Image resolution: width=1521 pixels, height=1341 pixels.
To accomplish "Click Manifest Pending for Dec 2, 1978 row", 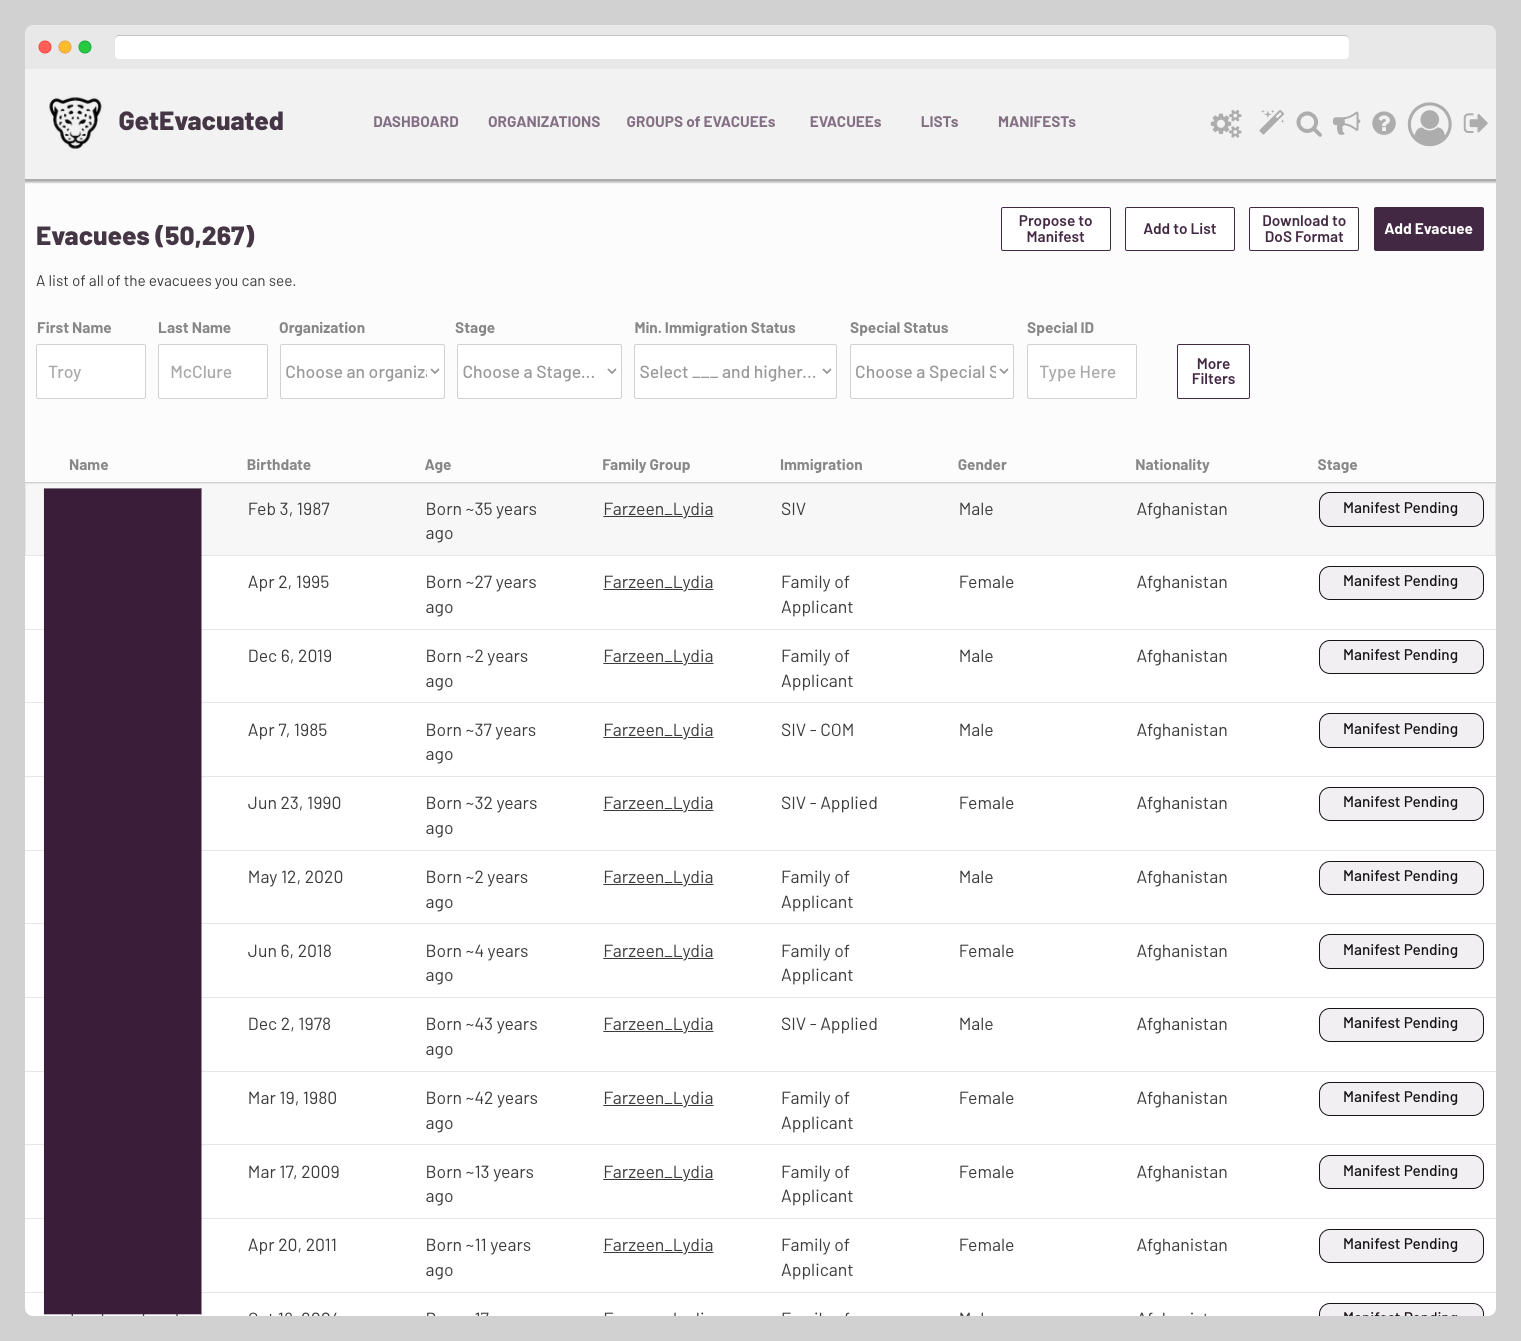I will (x=1401, y=1024).
